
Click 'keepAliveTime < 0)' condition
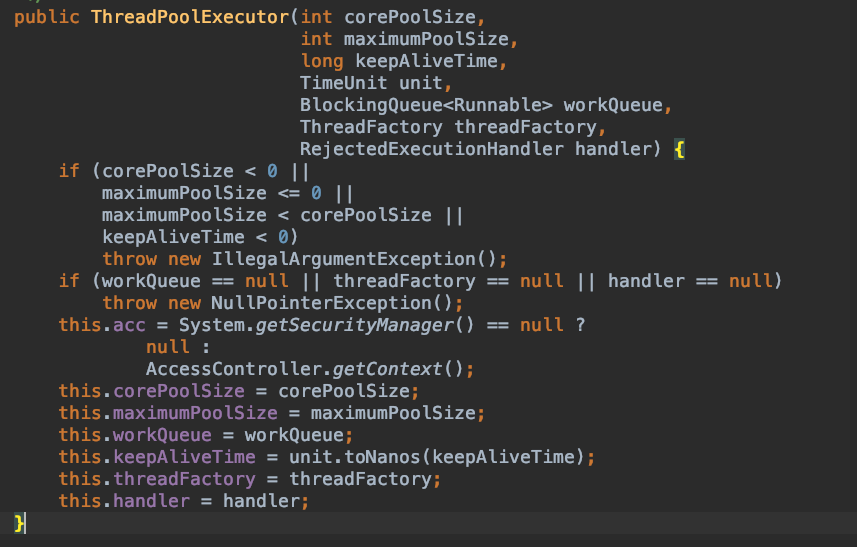(x=200, y=237)
